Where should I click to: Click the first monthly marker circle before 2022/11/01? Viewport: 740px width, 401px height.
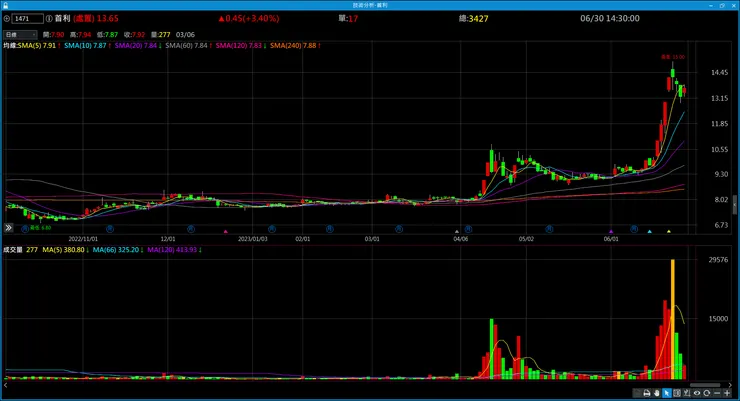coord(25,229)
